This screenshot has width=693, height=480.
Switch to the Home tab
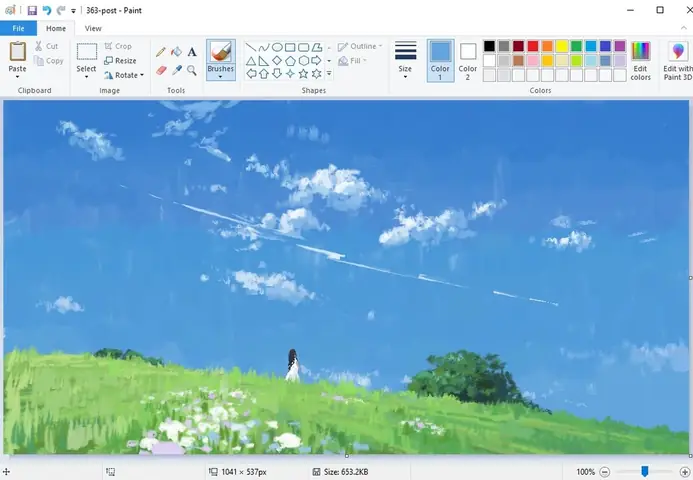[x=56, y=28]
